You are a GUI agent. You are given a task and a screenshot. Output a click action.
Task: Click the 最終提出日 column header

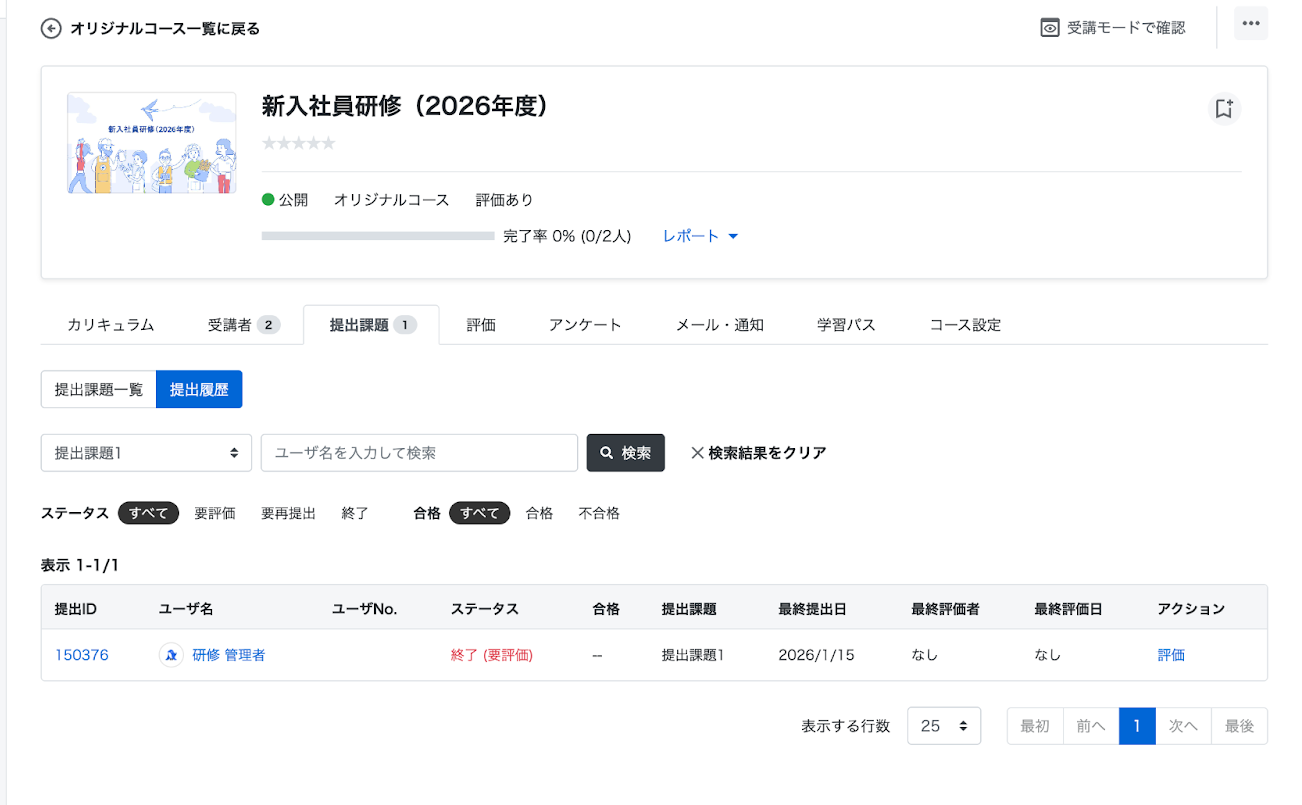coord(813,608)
